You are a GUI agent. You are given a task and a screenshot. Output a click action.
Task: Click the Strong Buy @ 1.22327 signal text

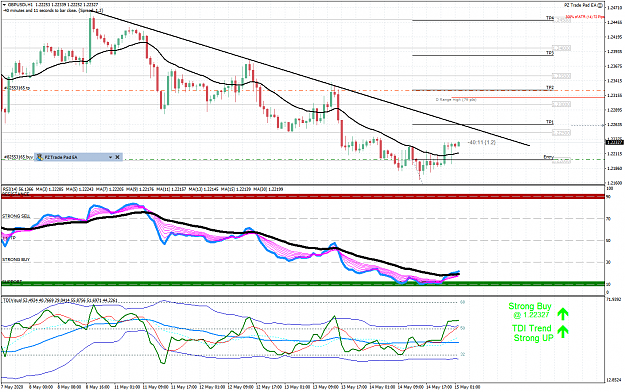530,310
